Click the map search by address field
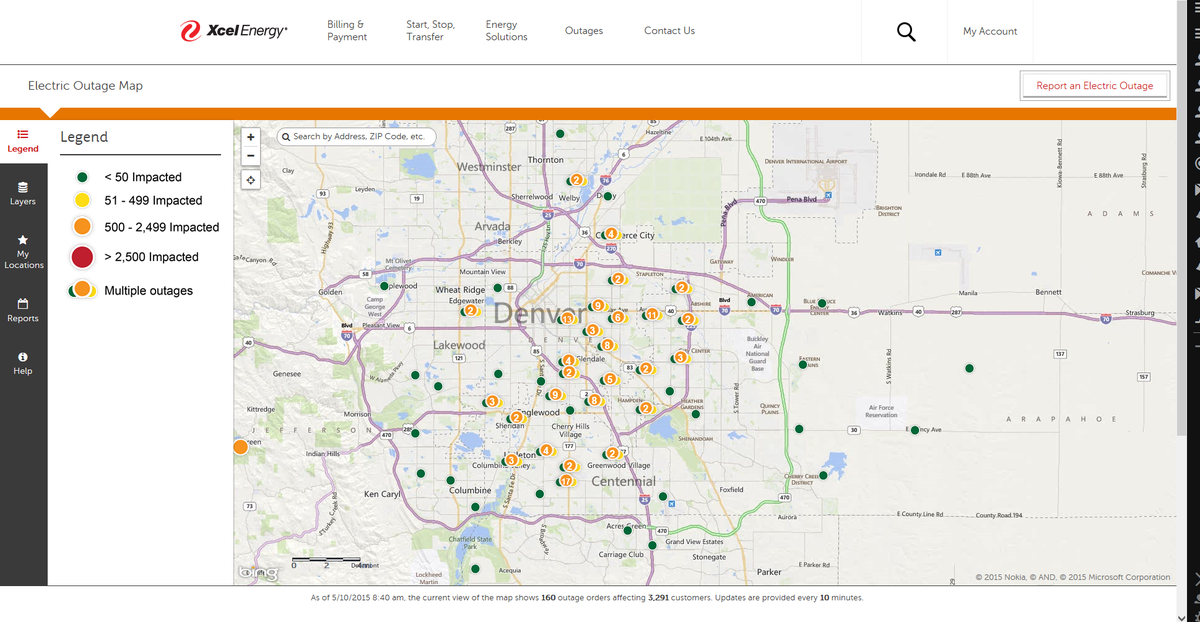 tap(355, 136)
